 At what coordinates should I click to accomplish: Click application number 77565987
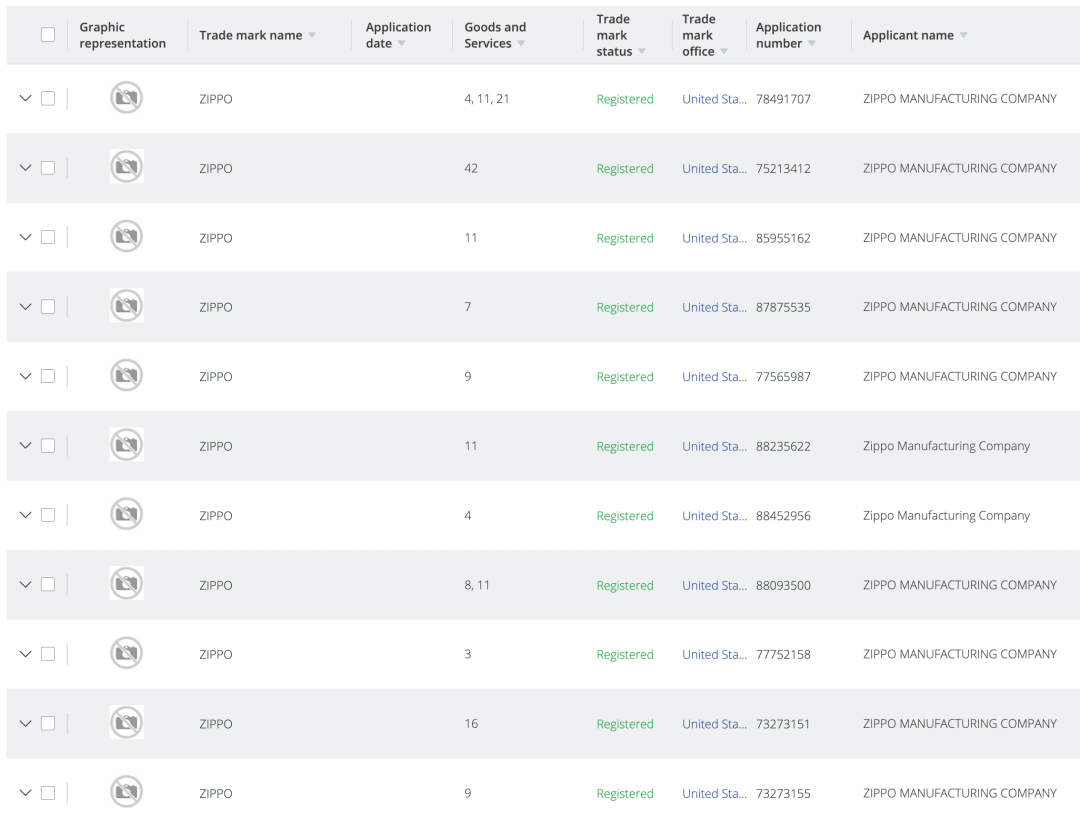[x=783, y=377]
